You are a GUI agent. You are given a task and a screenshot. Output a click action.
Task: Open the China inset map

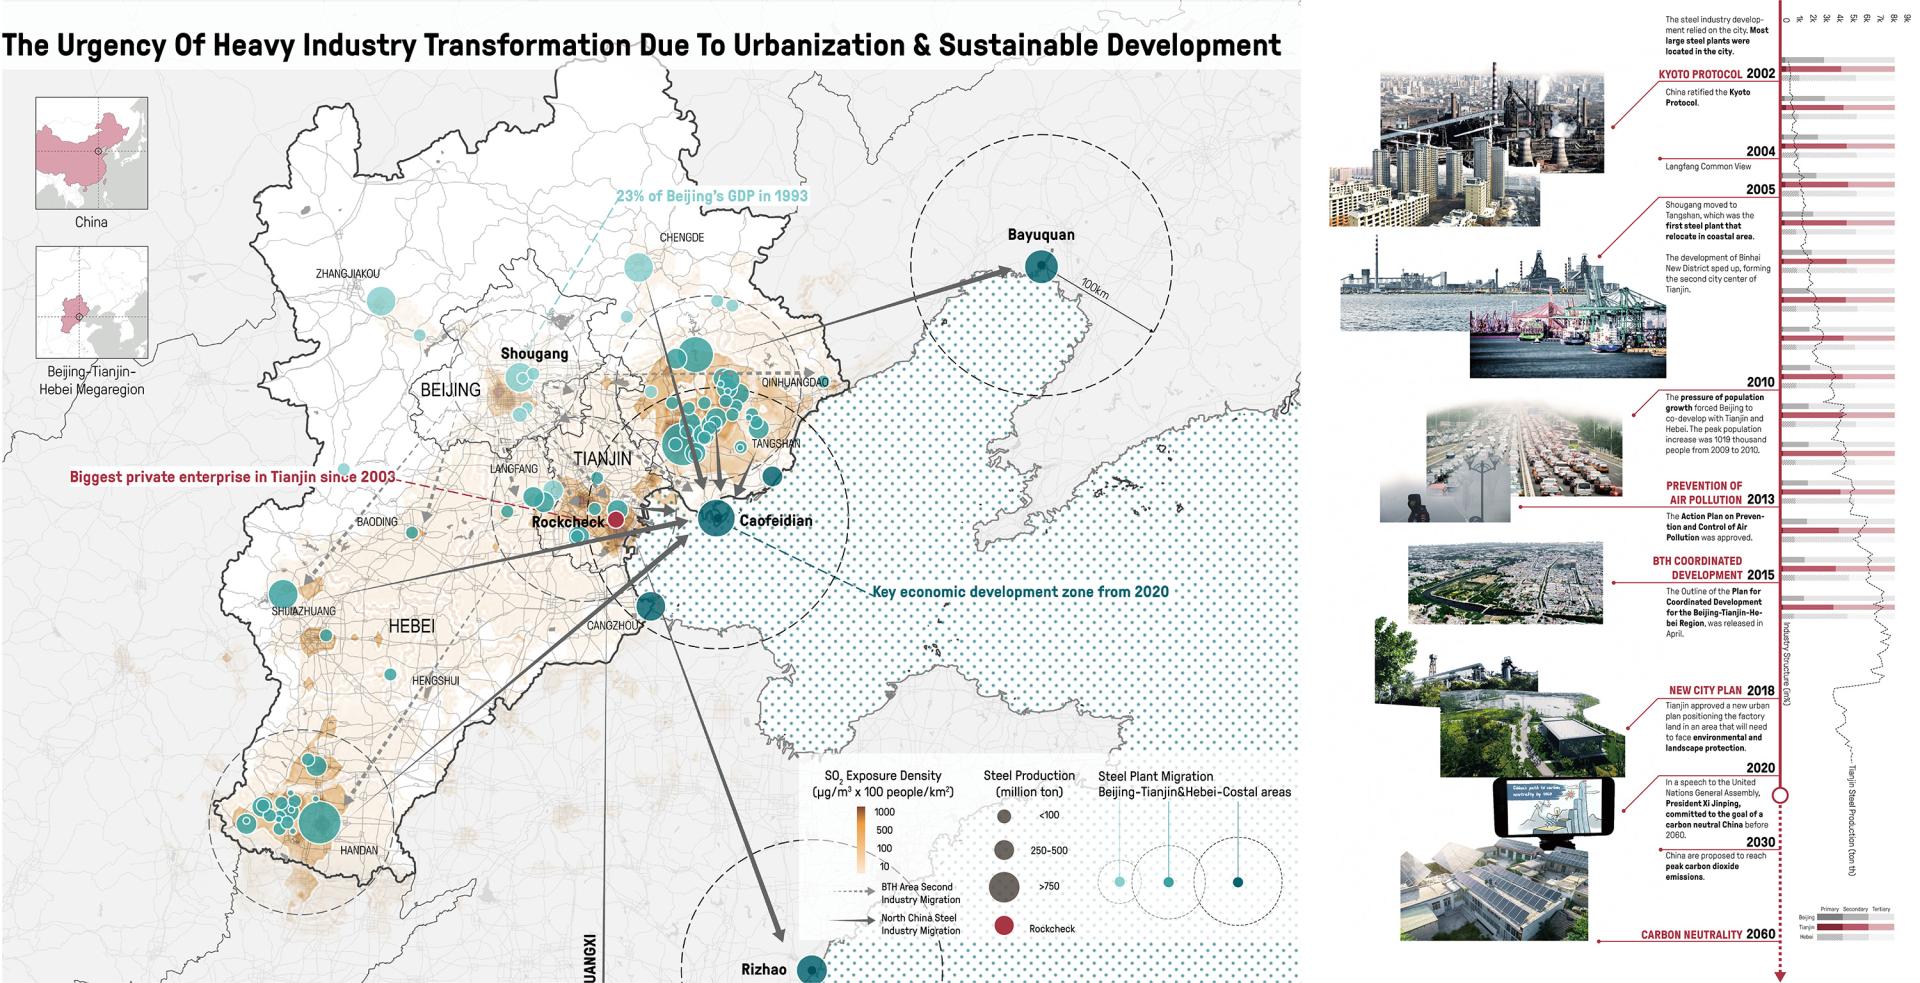tap(92, 152)
